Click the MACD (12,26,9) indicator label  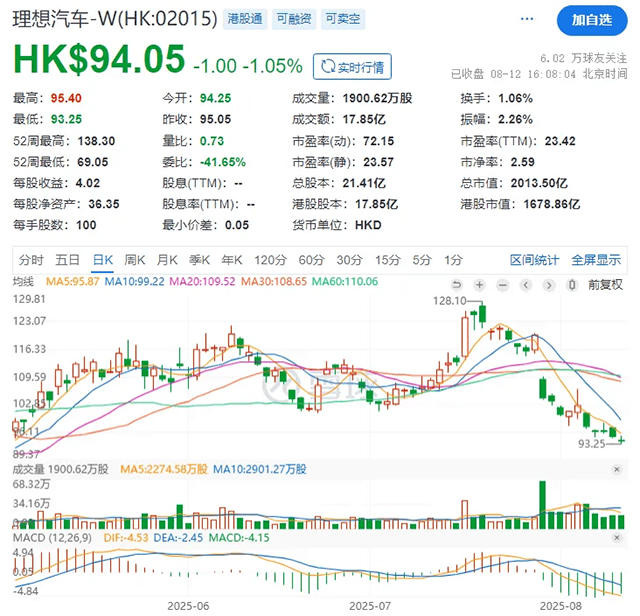[x=52, y=538]
